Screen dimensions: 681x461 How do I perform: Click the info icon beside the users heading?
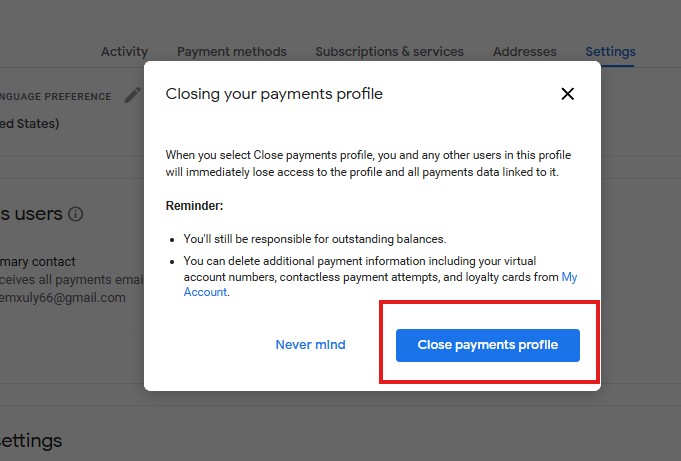(76, 214)
